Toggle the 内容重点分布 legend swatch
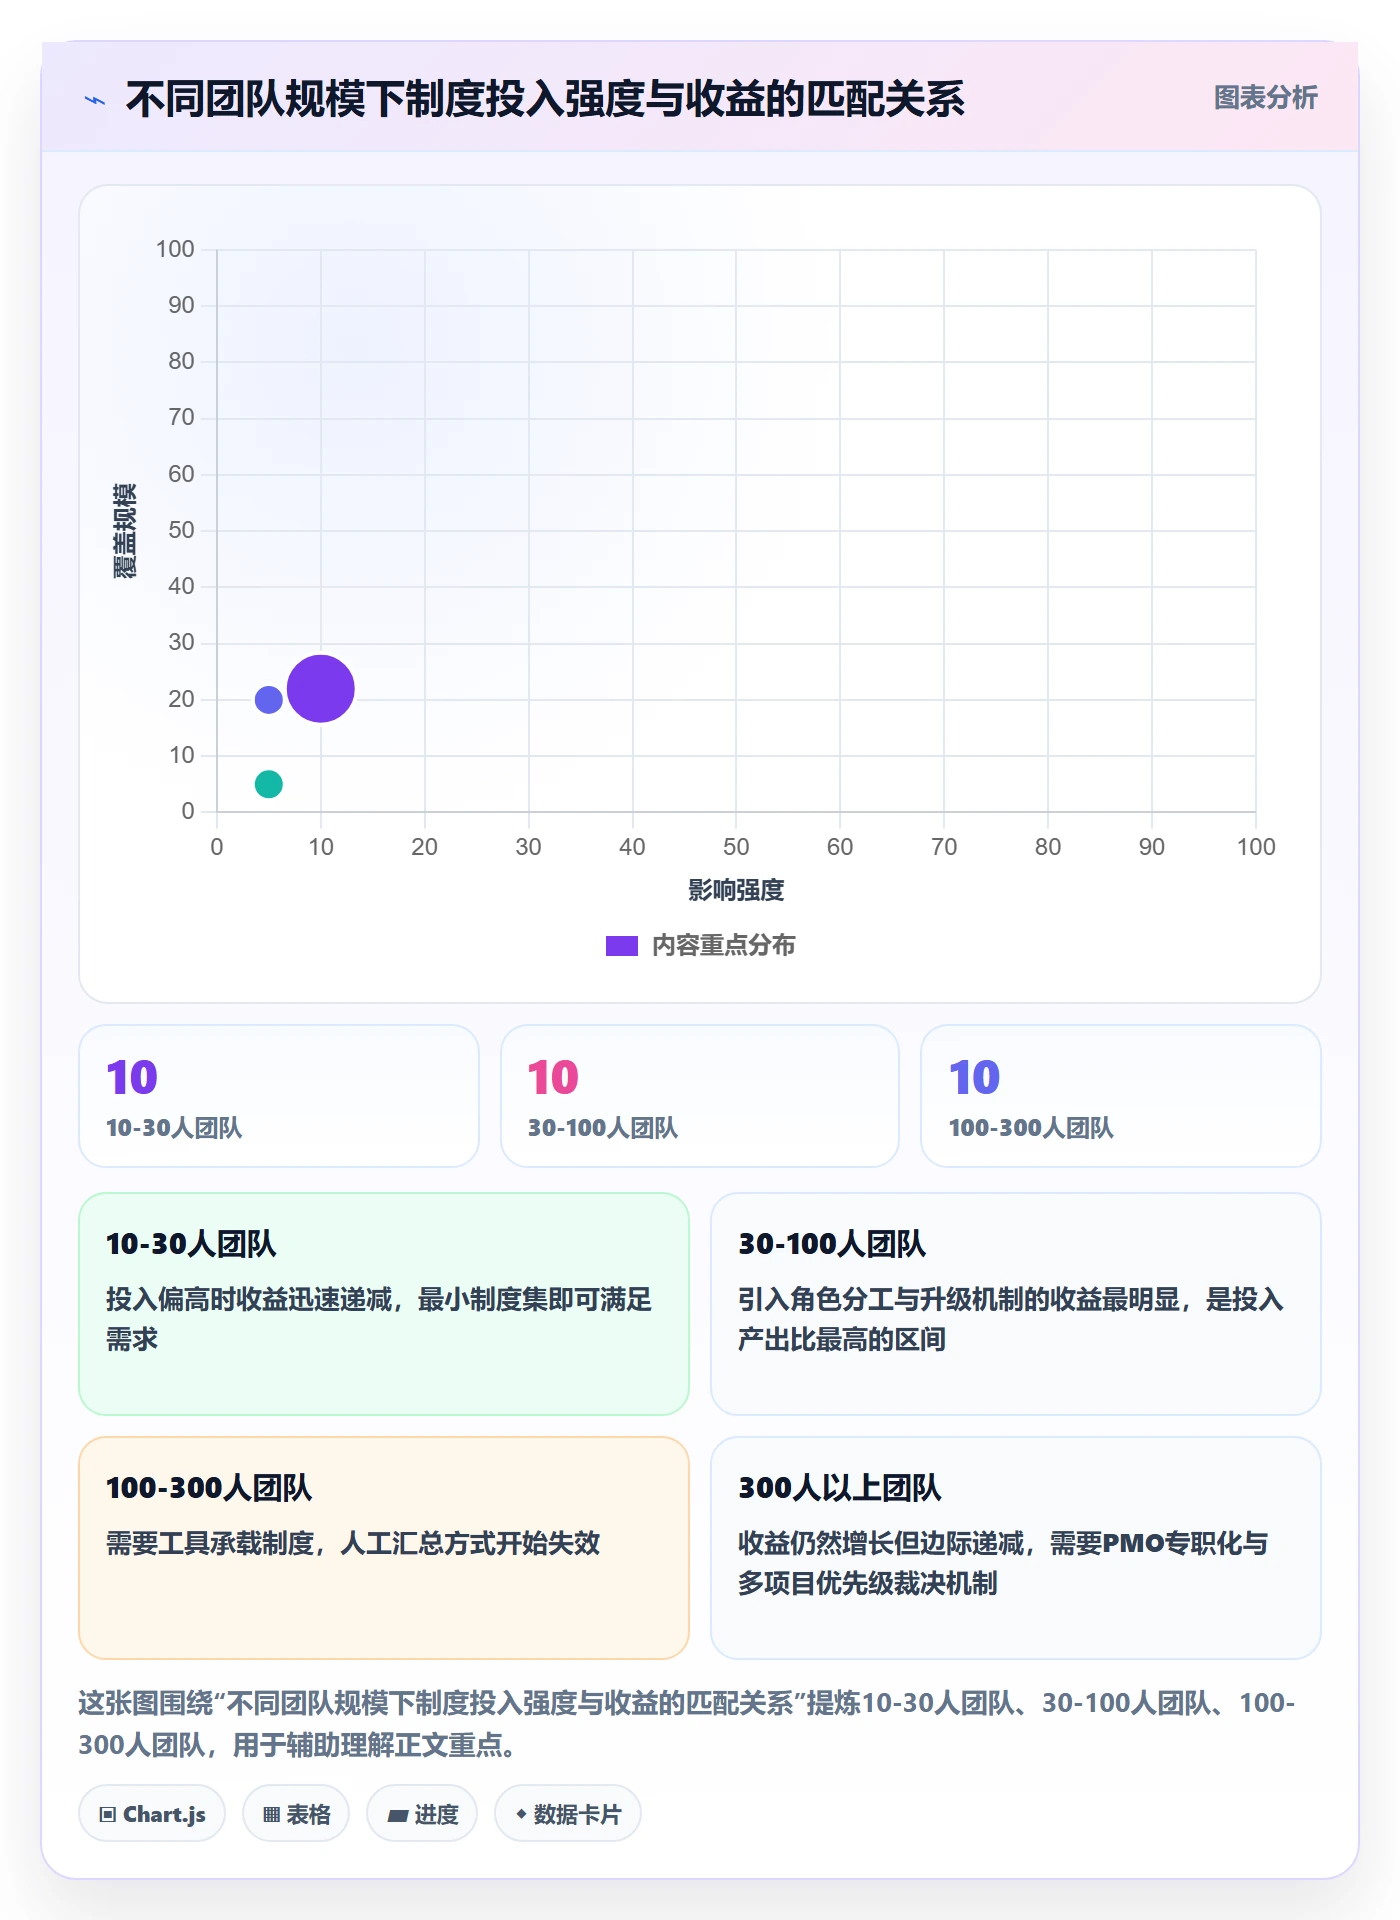 621,946
